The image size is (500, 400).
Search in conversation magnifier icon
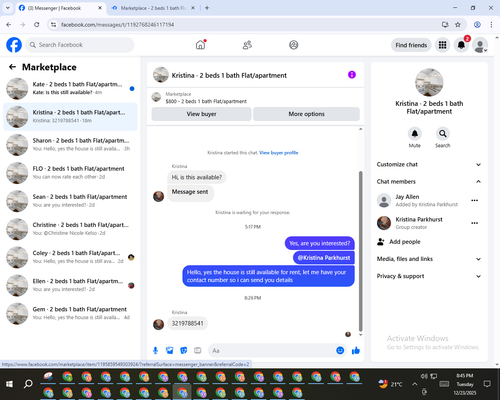[443, 134]
